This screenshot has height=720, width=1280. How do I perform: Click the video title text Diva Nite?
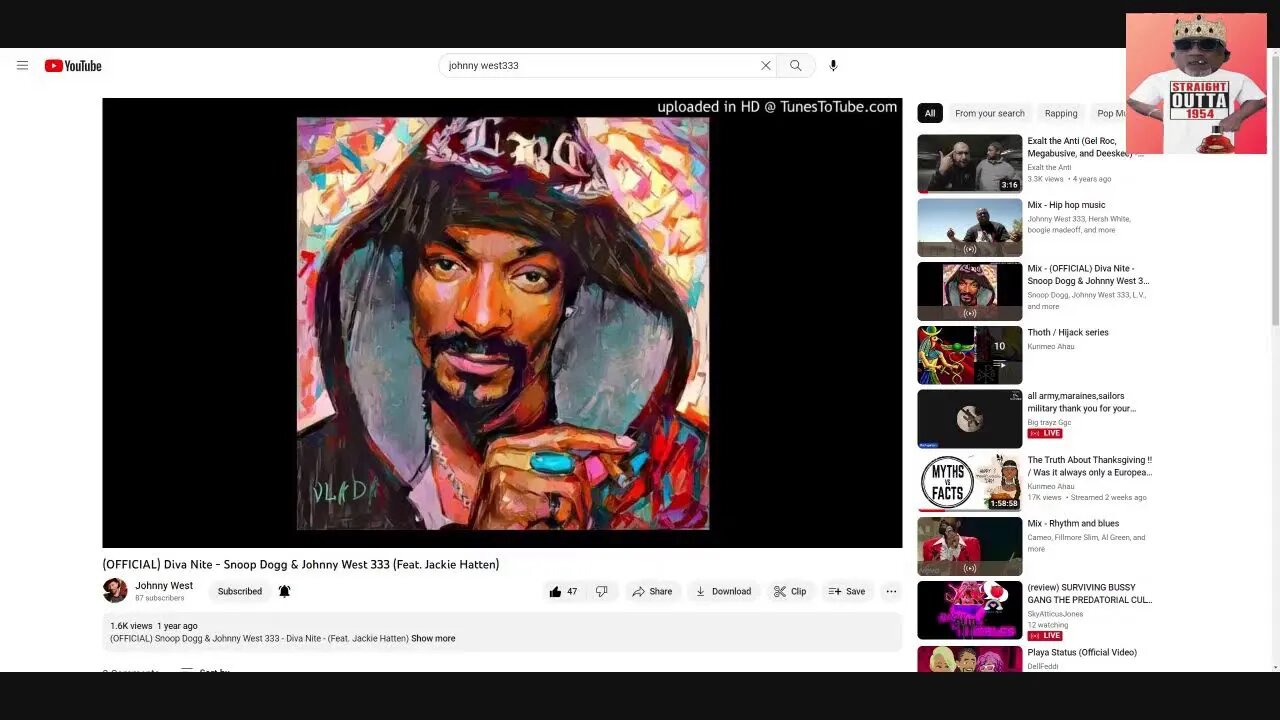coord(300,564)
